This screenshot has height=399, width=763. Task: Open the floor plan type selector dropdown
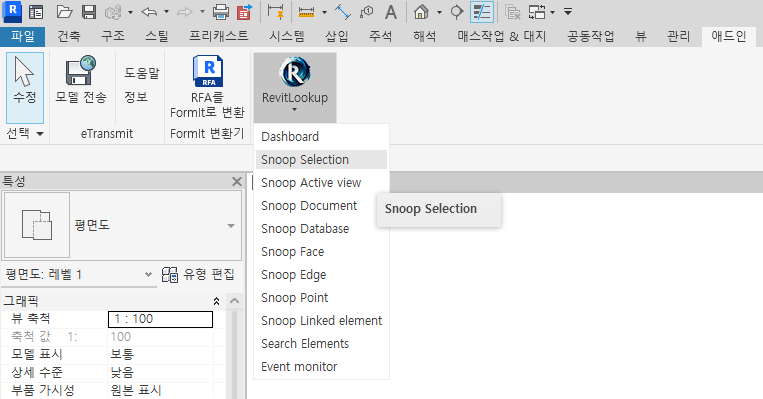click(231, 225)
